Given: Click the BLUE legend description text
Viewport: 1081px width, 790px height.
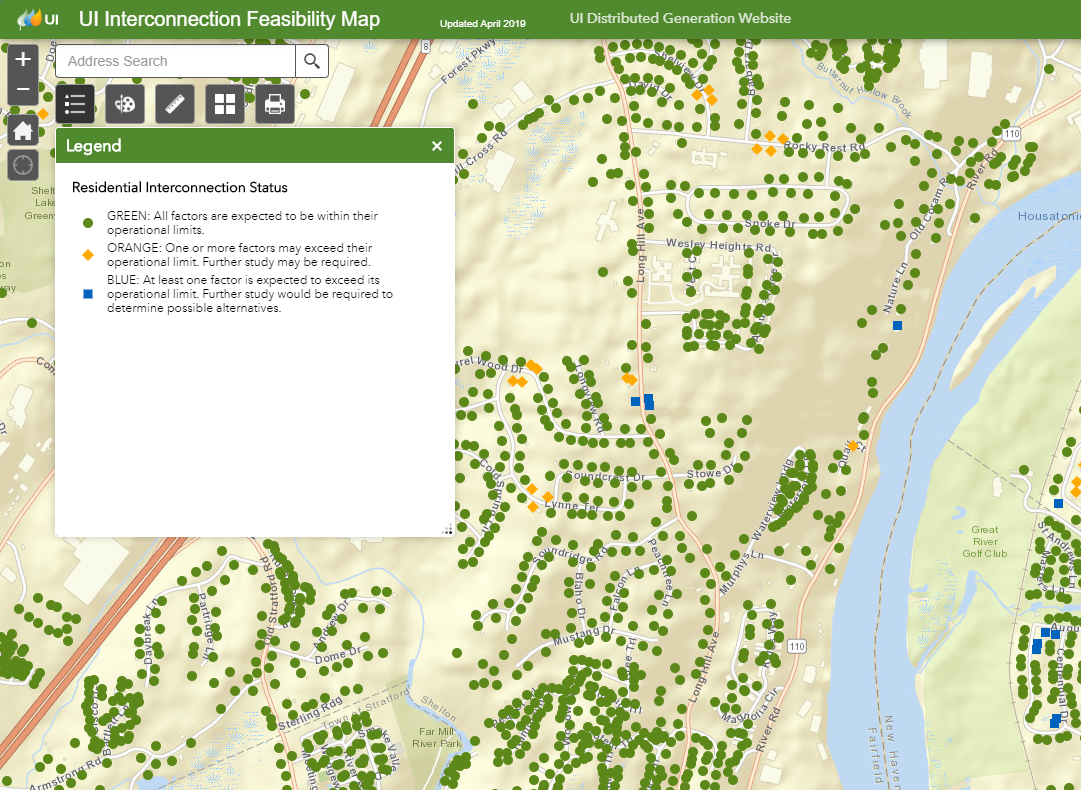Looking at the screenshot, I should coord(250,294).
